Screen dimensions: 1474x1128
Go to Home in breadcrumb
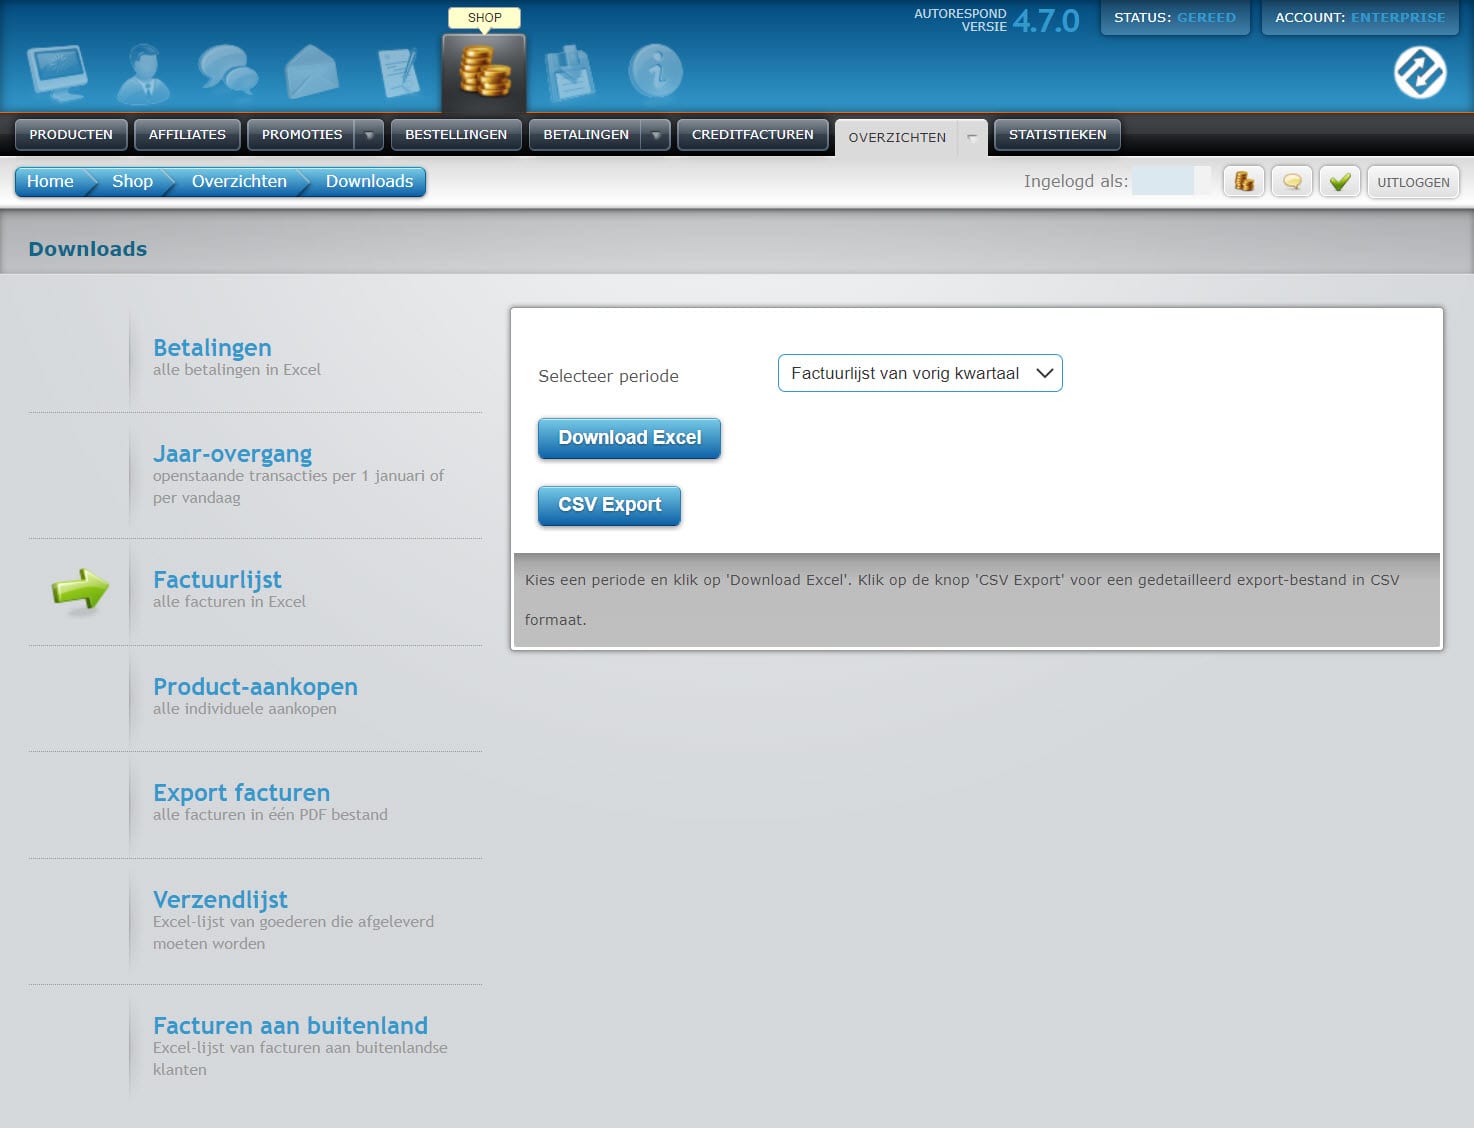[x=50, y=181]
